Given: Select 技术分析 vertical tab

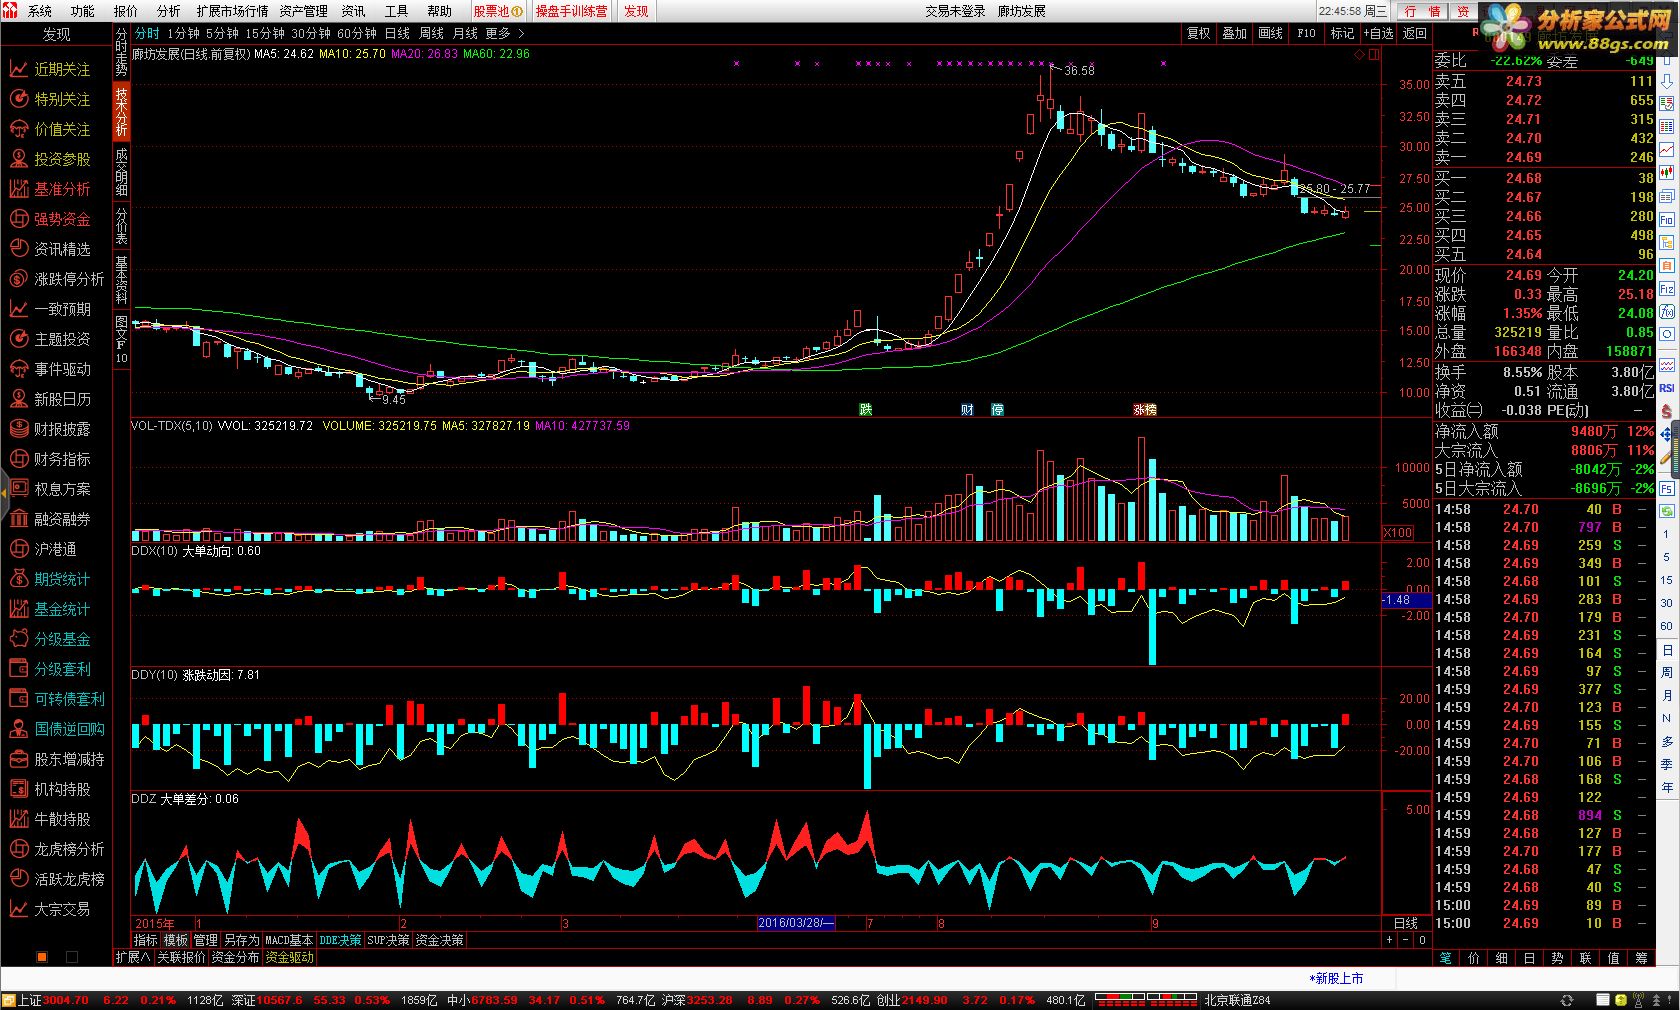Looking at the screenshot, I should point(121,110).
